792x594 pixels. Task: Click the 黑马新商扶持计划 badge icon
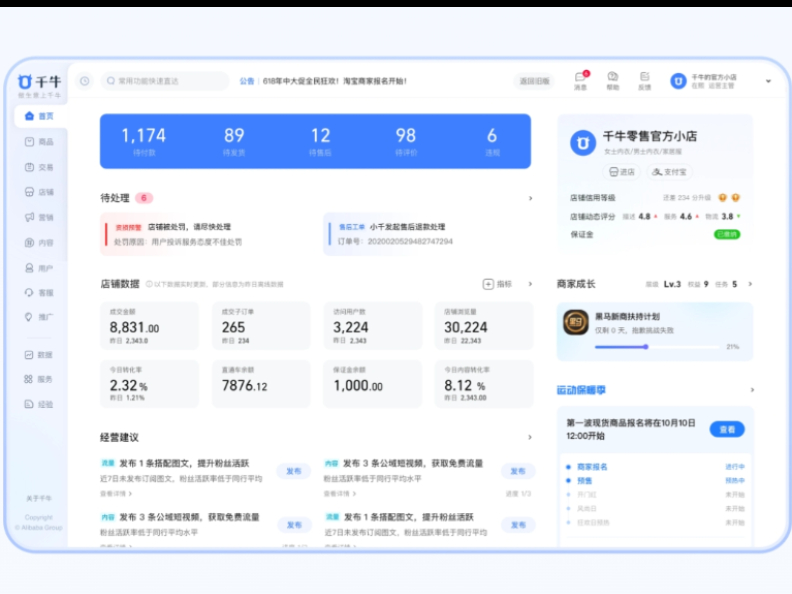[x=576, y=322]
